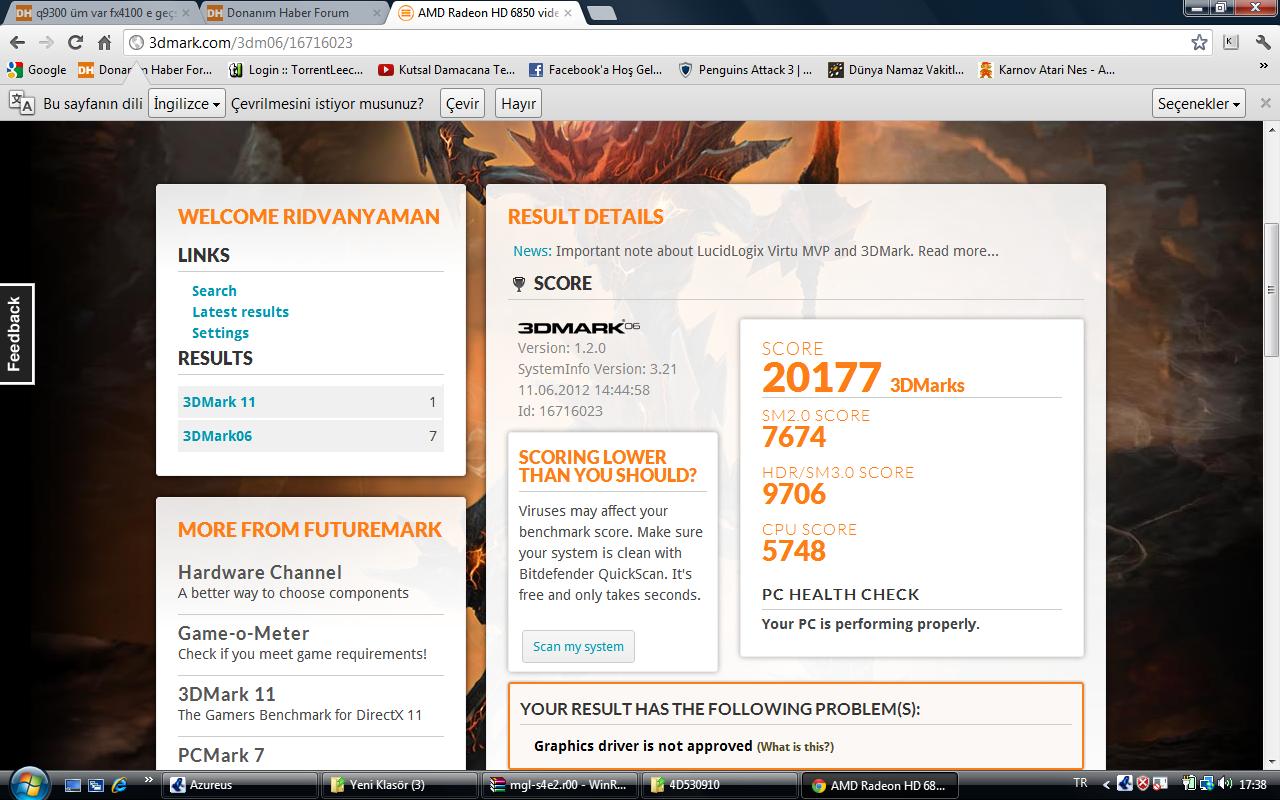Switch to 4D530910 taskbar window
The height and width of the screenshot is (800, 1280).
(x=720, y=785)
